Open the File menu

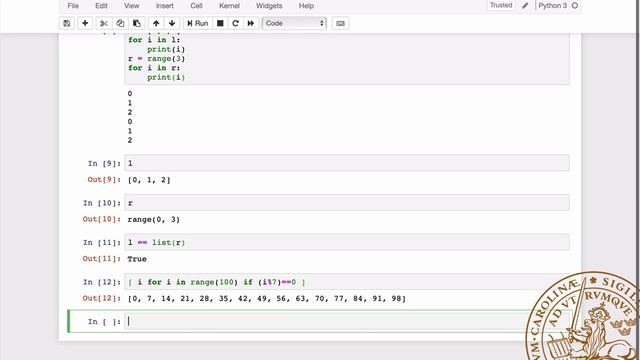pos(73,6)
